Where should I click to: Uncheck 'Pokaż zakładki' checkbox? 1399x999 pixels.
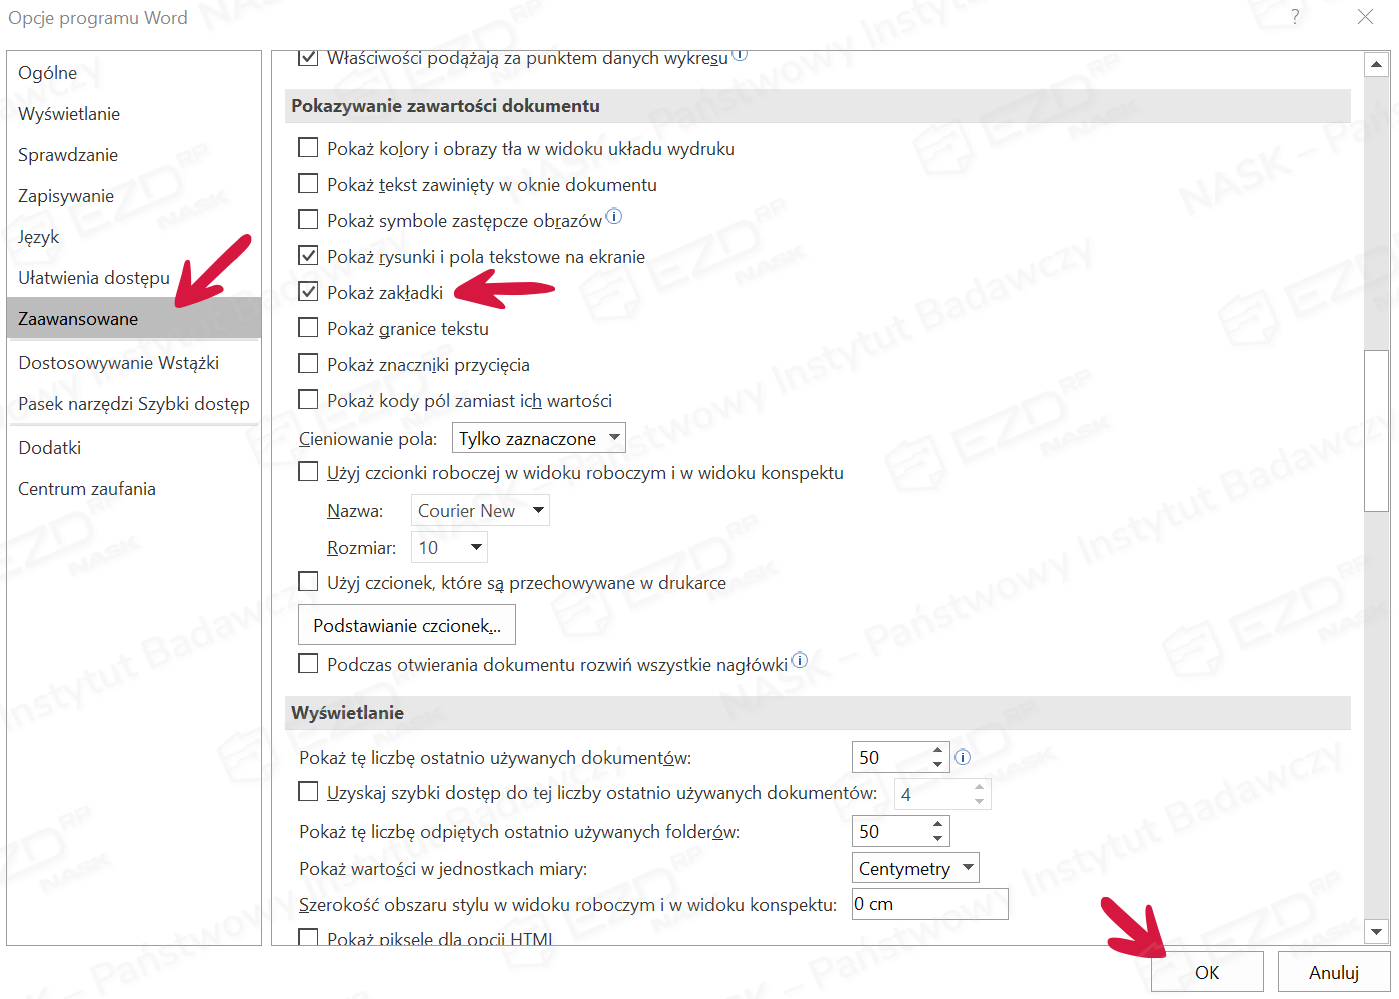click(309, 292)
